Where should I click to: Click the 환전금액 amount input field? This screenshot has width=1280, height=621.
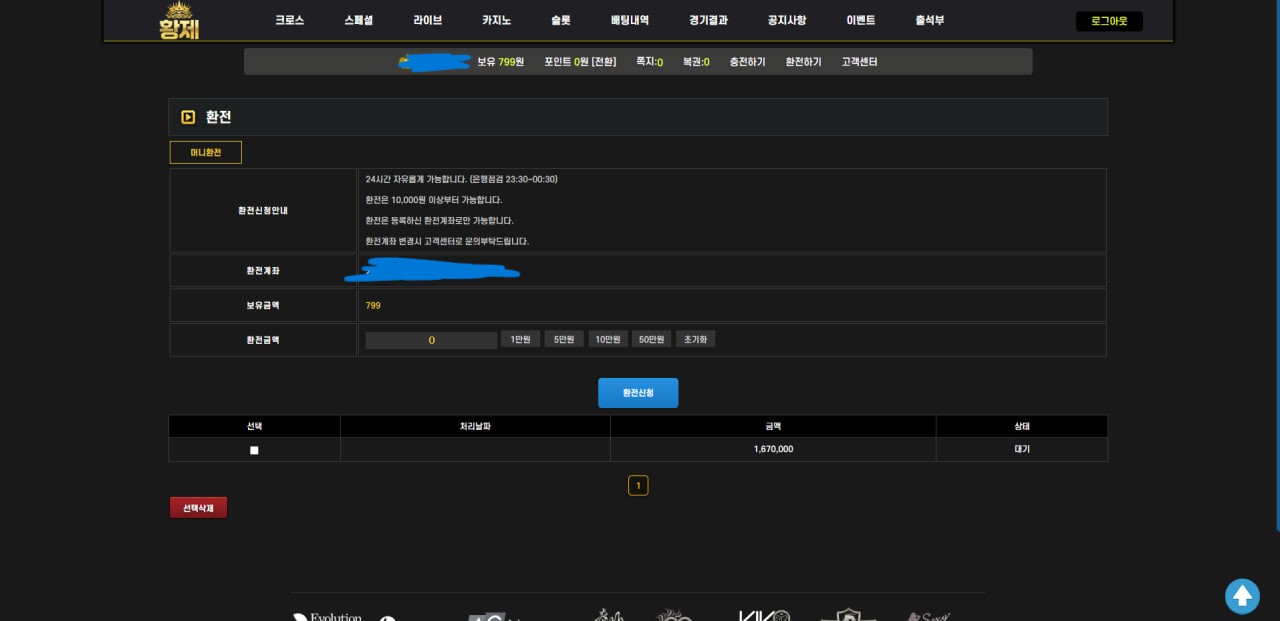[431, 340]
